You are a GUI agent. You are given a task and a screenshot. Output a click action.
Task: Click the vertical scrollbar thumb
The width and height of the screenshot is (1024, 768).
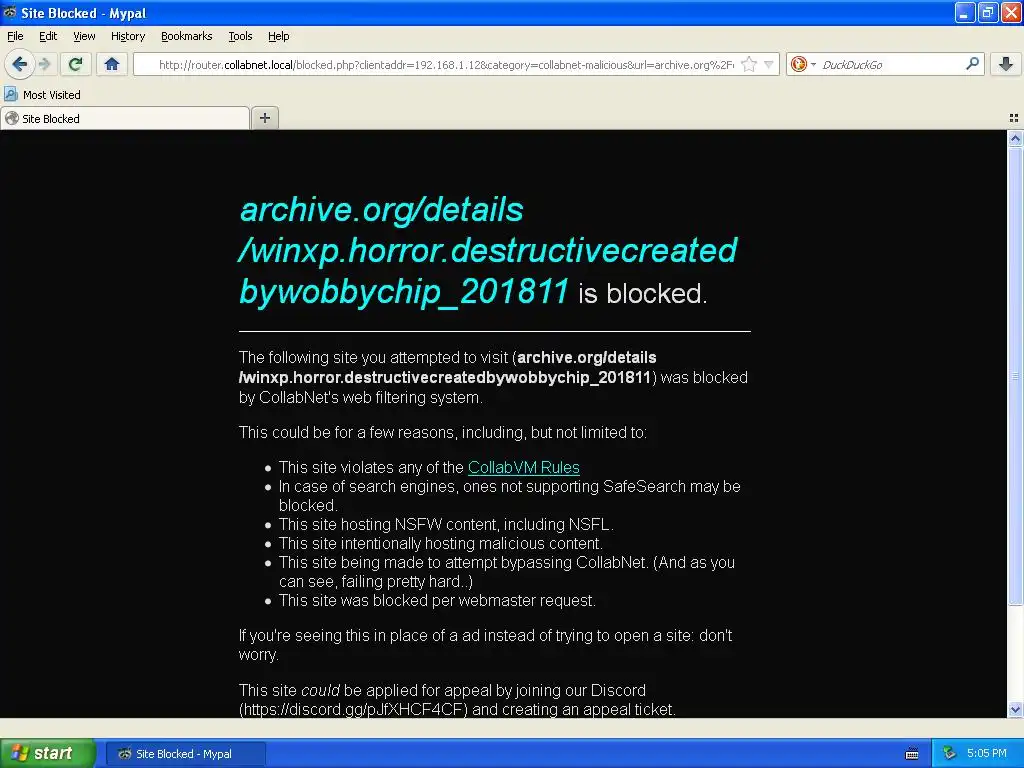click(x=1015, y=376)
